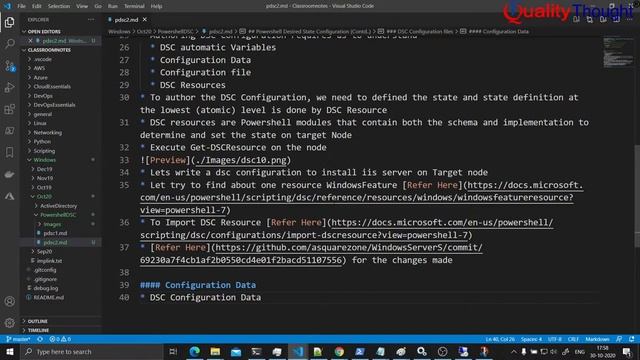The image size is (640, 360).
Task: Open errors and warnings status indicator
Action: tap(60, 339)
